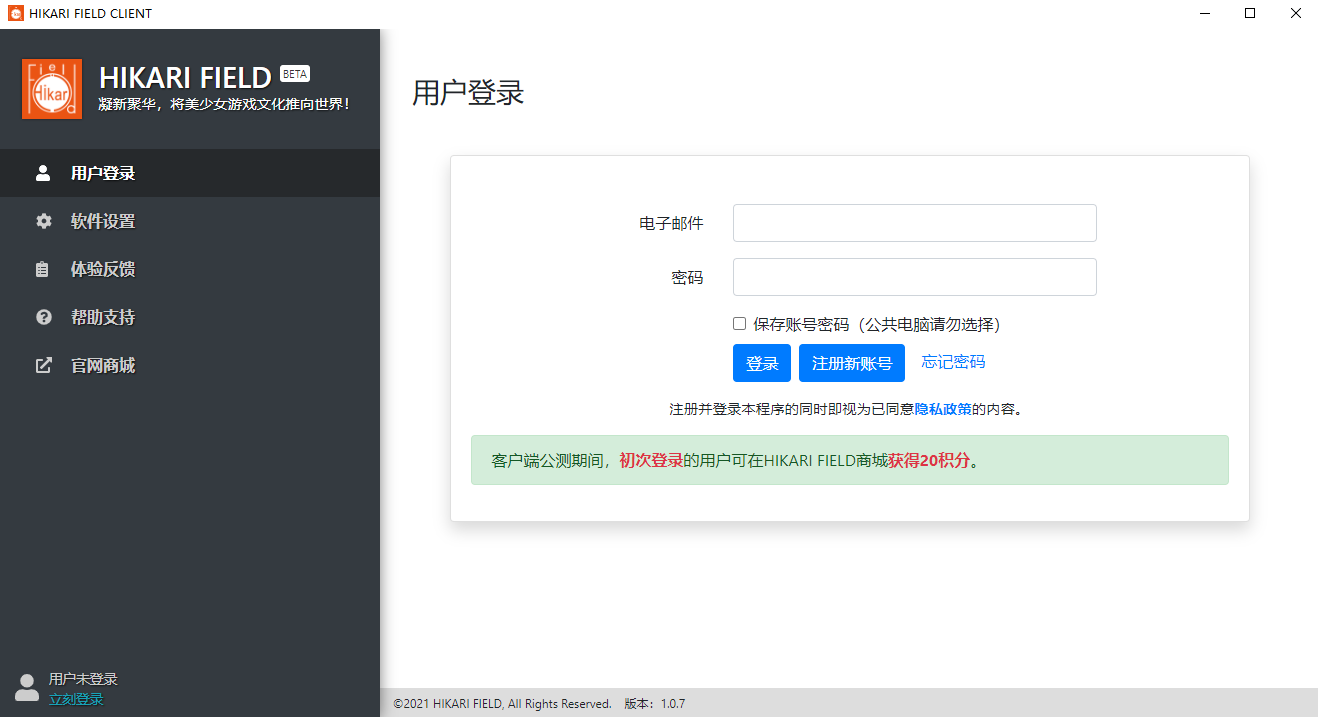Viewport: 1318px width, 717px height.
Task: Click the gear icon beside 软件设置
Action: pyautogui.click(x=43, y=221)
